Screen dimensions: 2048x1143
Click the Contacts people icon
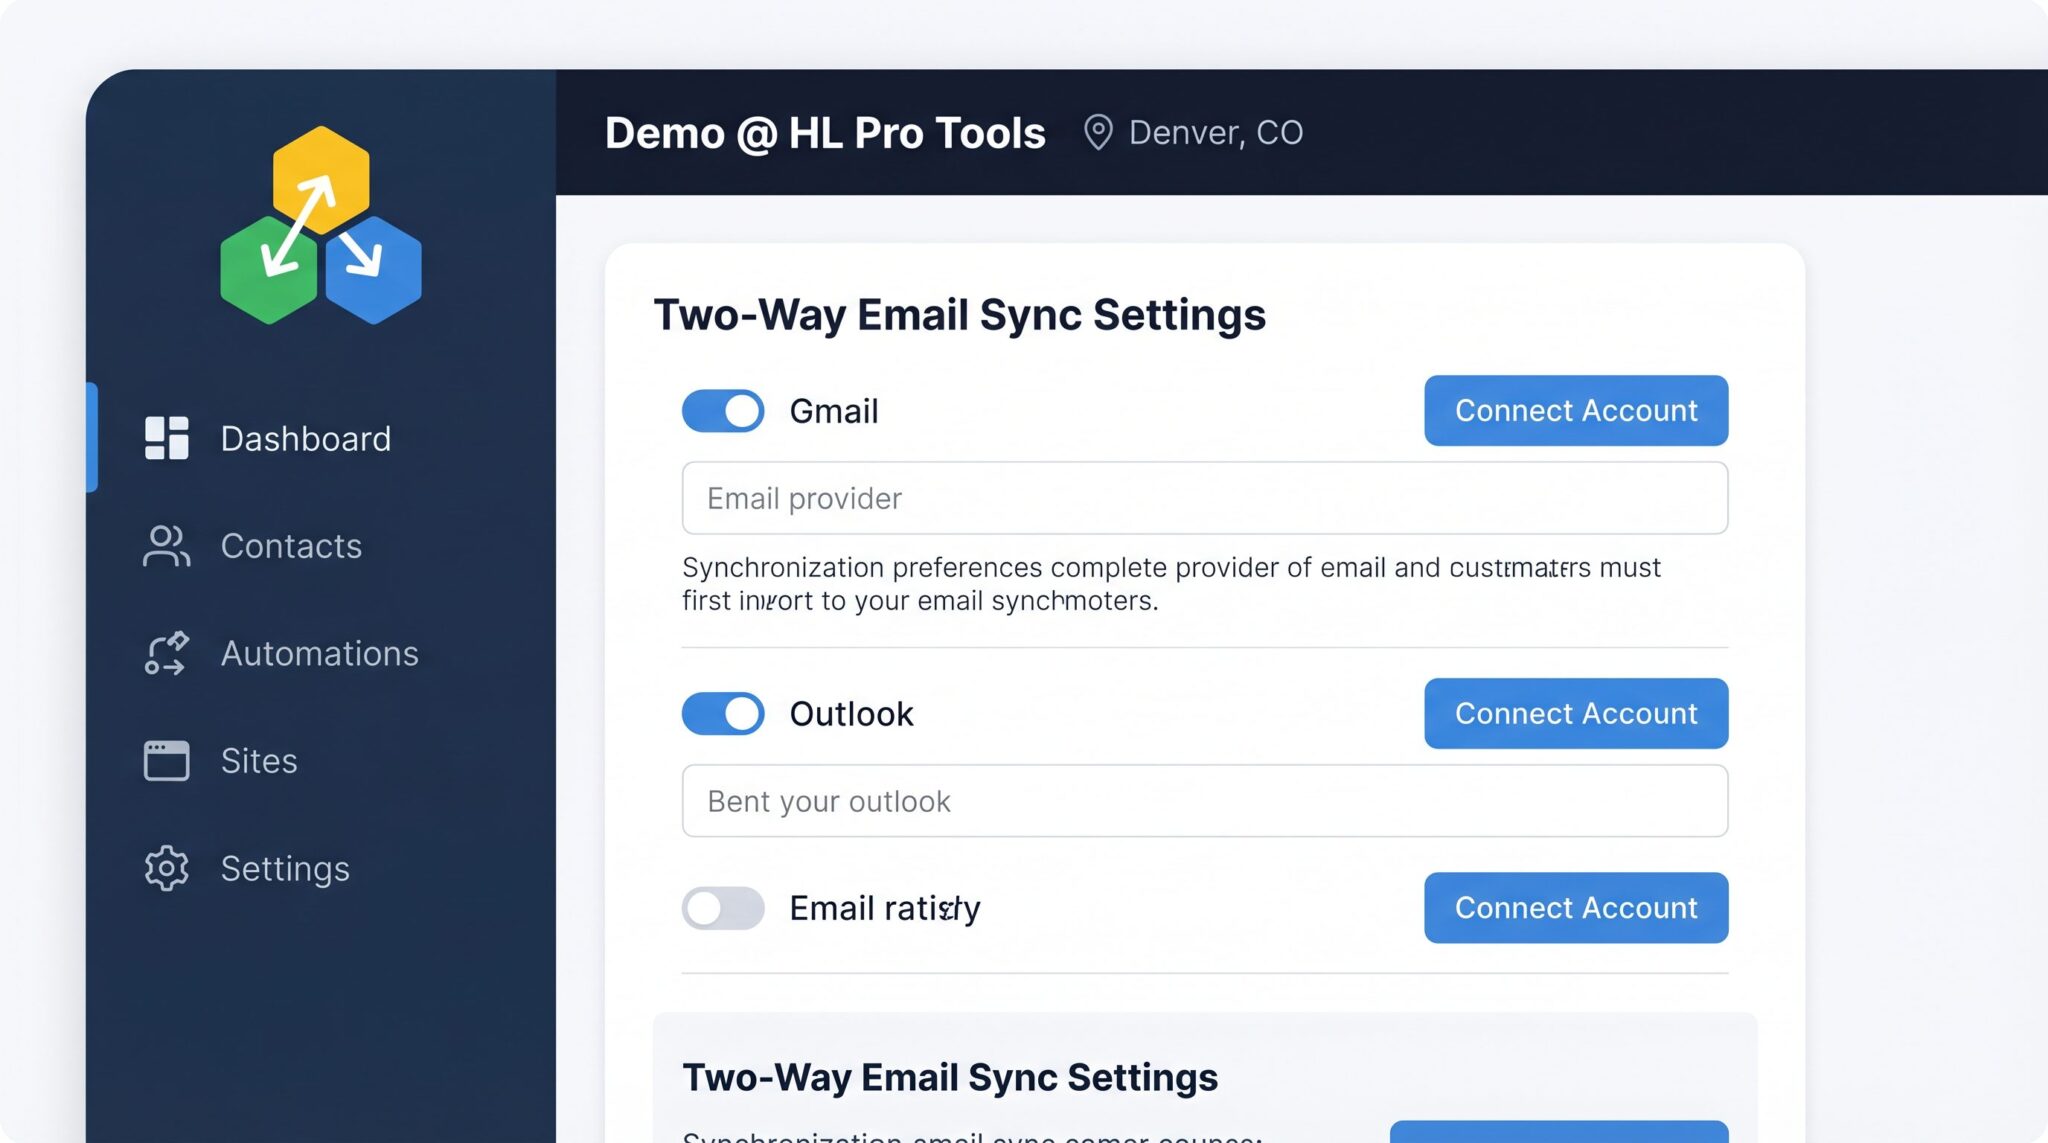[166, 546]
